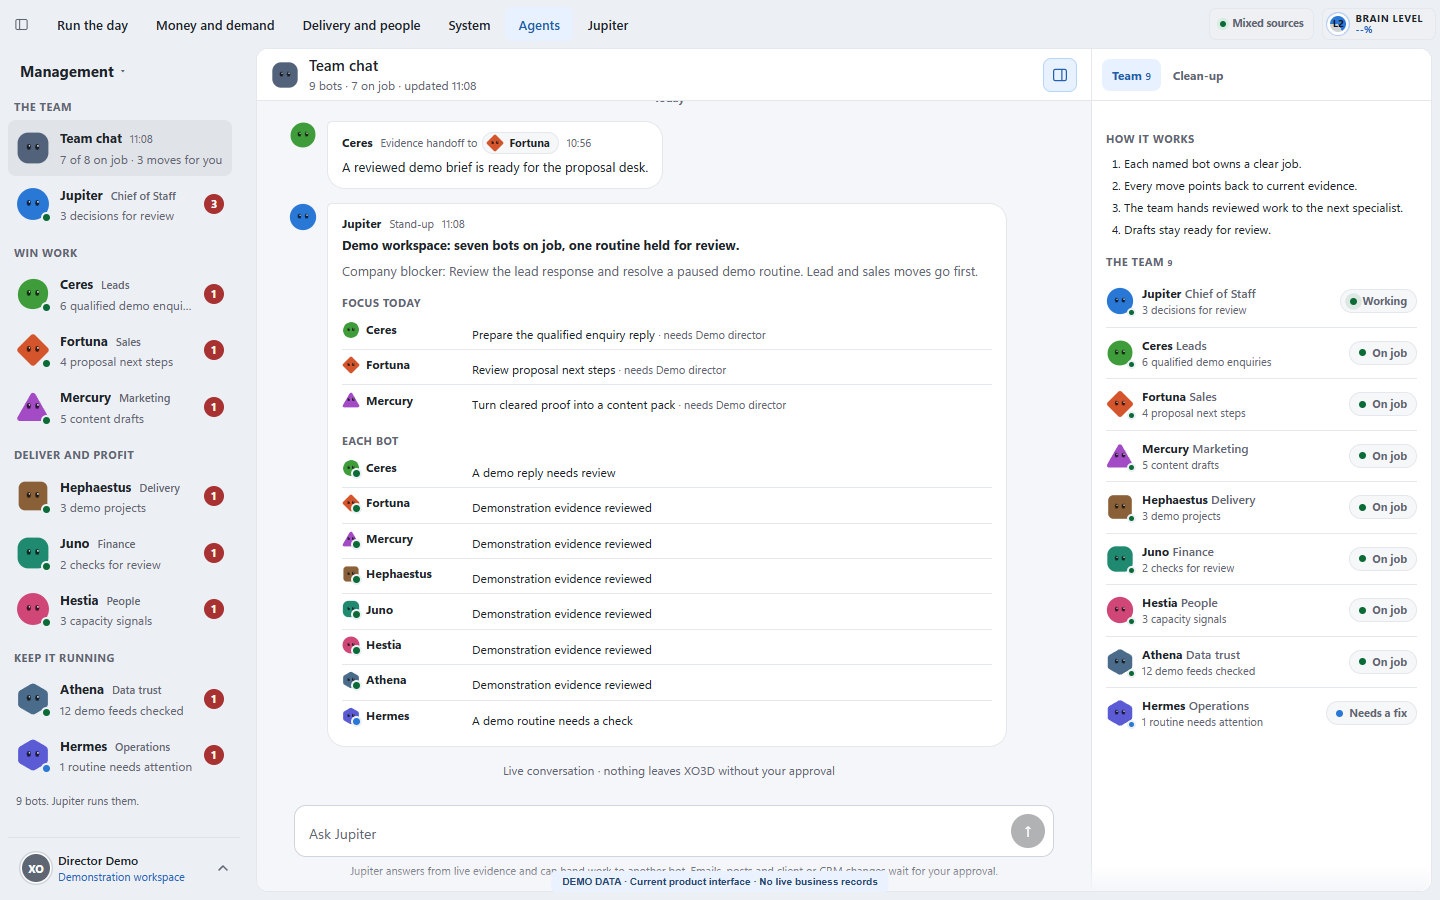Click Jupiter's Working status badge
Screen dimensions: 1440x900
pos(1378,301)
